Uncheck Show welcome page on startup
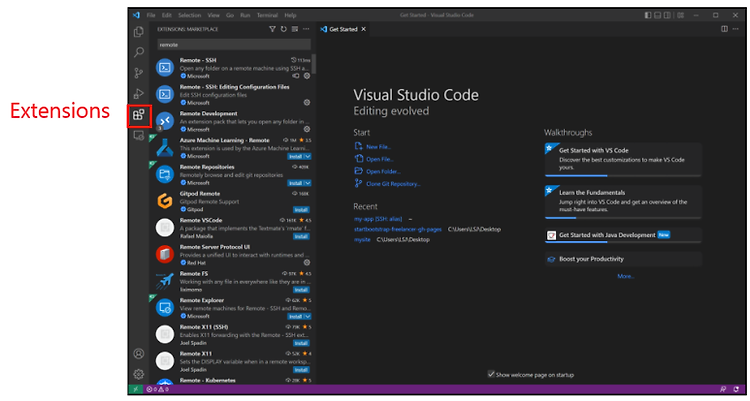The width and height of the screenshot is (750, 401). click(491, 374)
